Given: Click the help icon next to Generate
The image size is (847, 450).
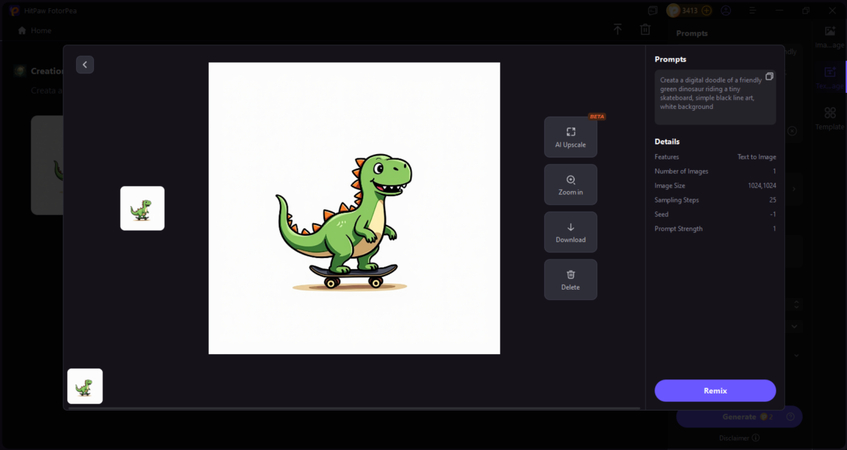Looking at the screenshot, I should 791,417.
